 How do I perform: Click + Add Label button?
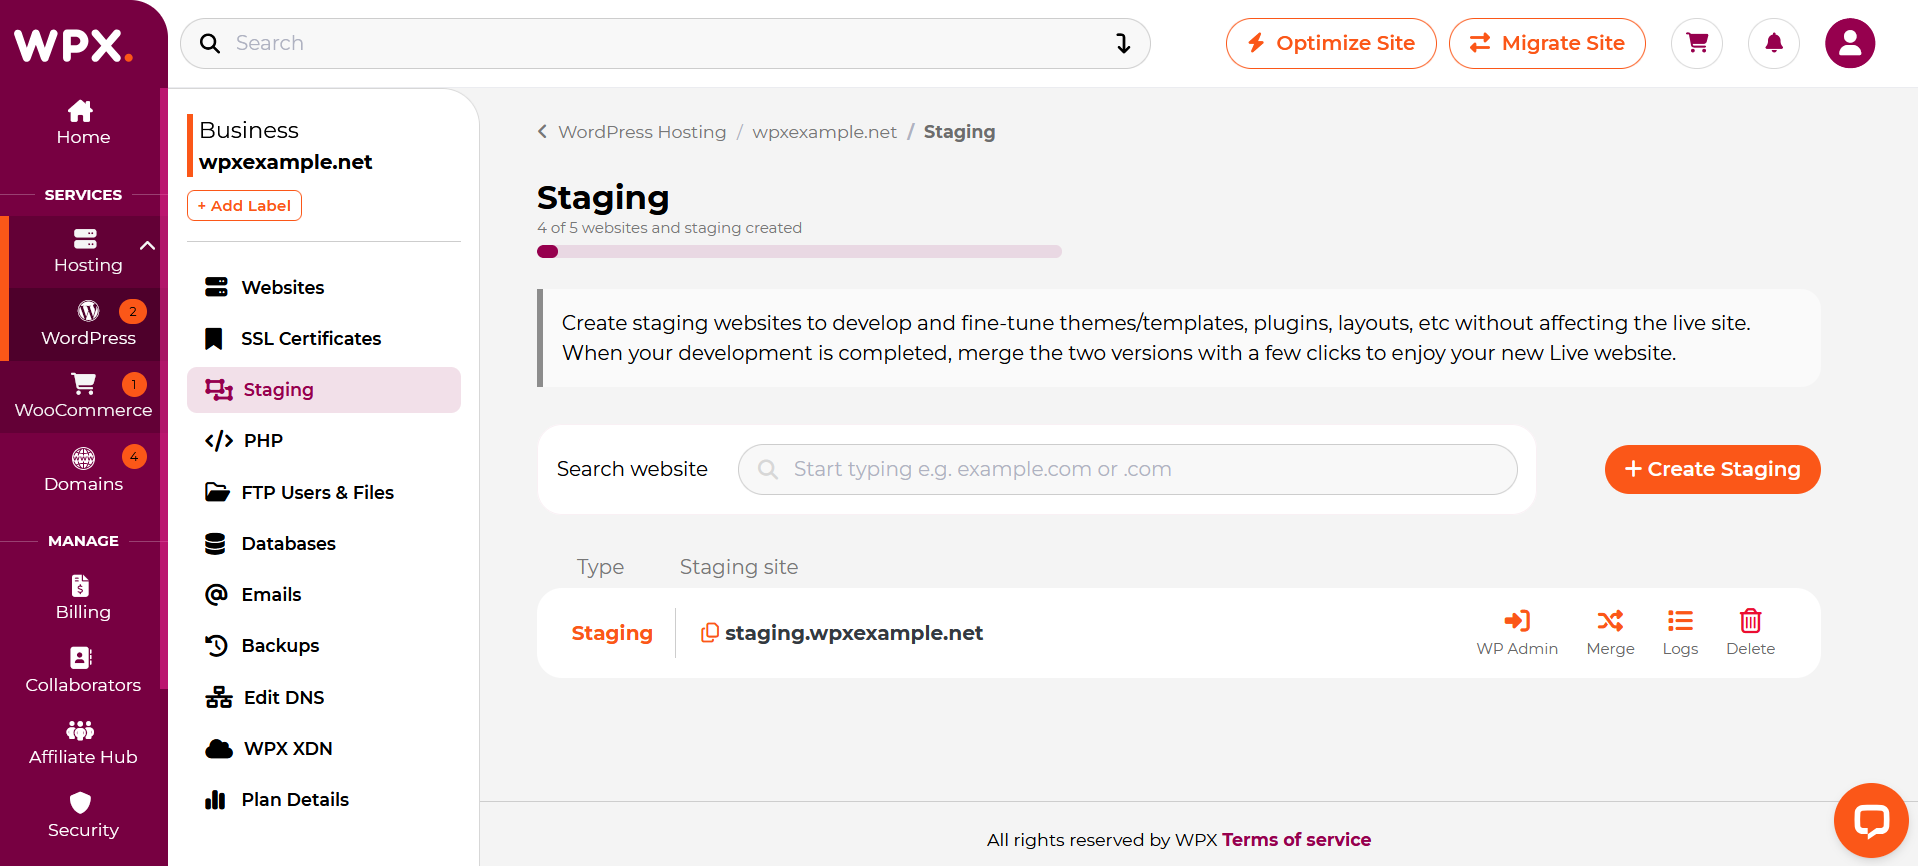244,205
